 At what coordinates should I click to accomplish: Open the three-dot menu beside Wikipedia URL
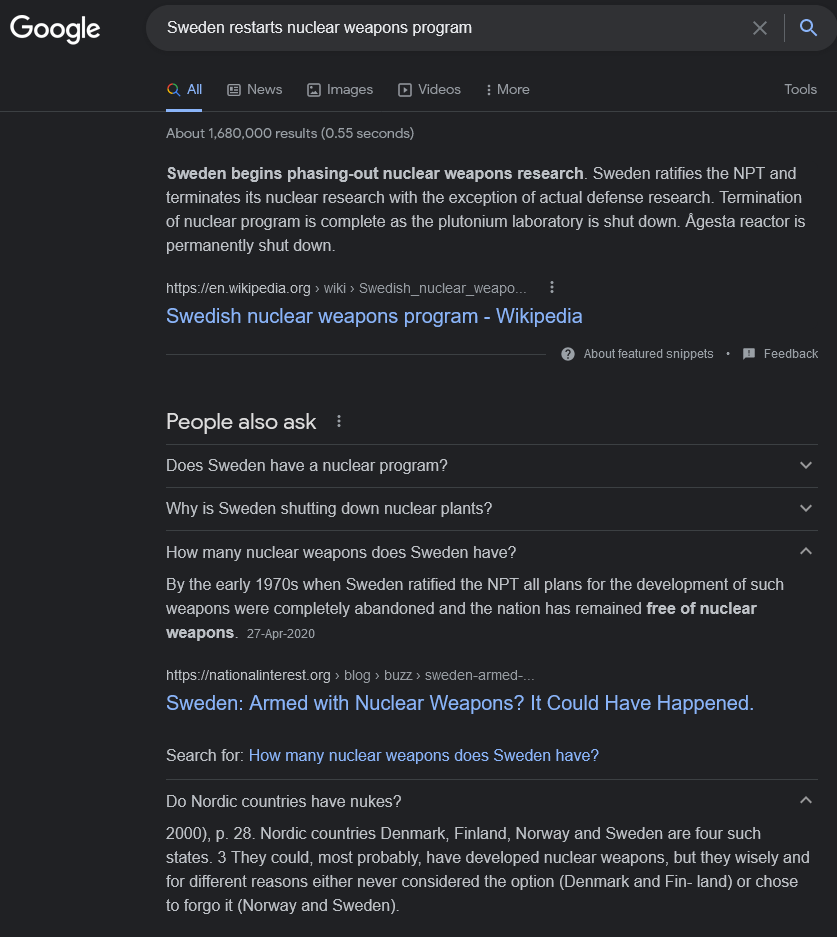552,288
